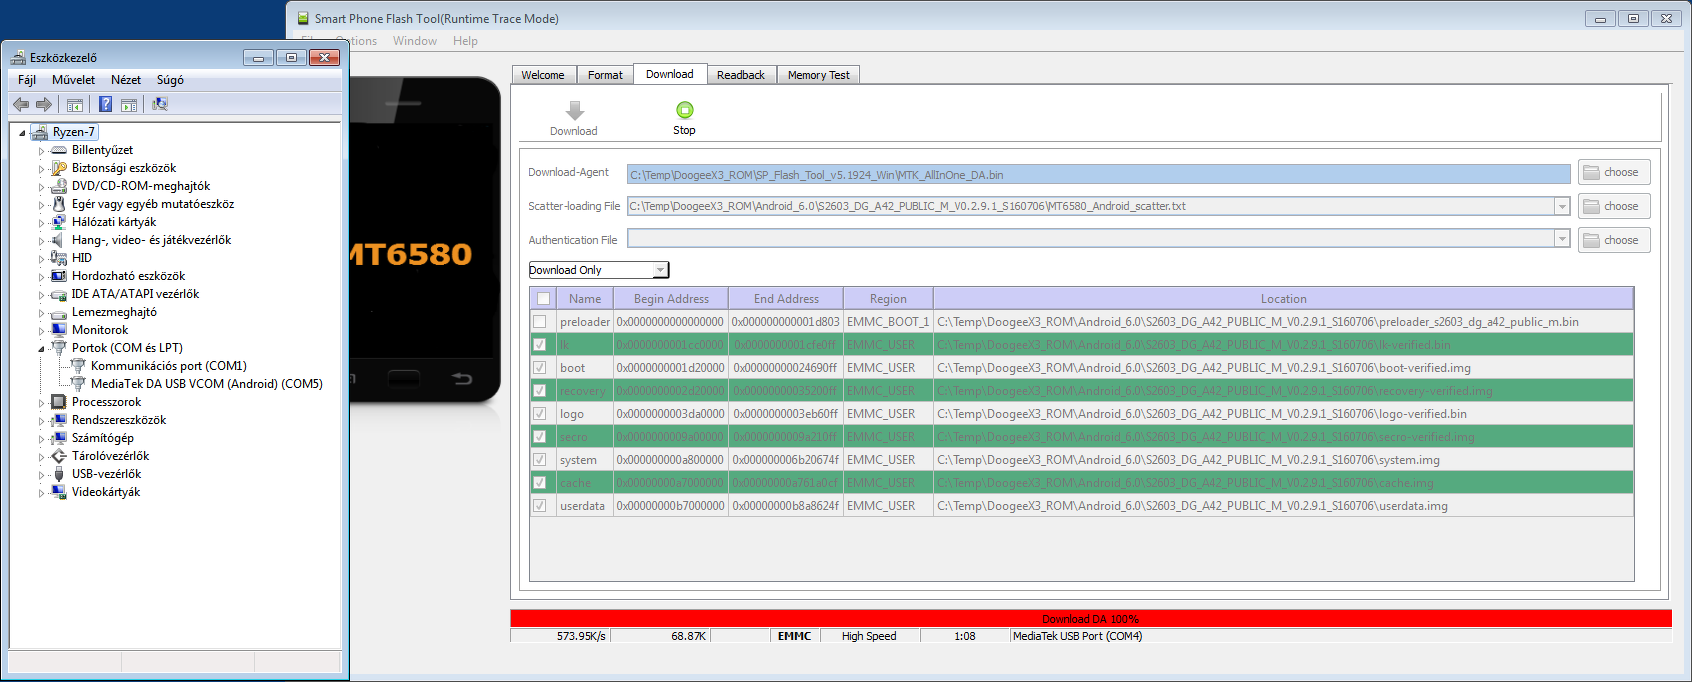Expand Tárolóvezérlők node
The width and height of the screenshot is (1692, 682).
point(41,457)
